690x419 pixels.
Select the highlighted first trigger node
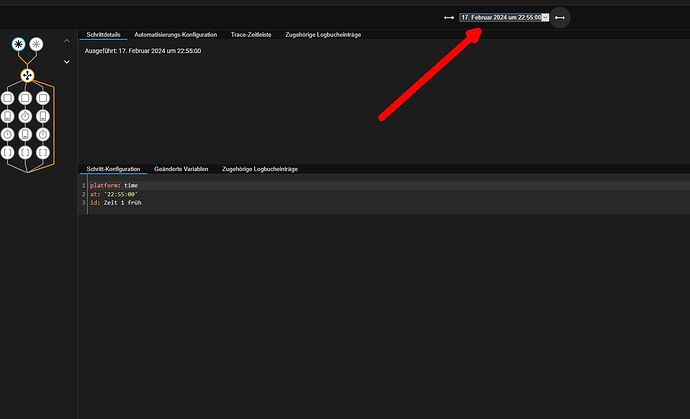point(18,44)
